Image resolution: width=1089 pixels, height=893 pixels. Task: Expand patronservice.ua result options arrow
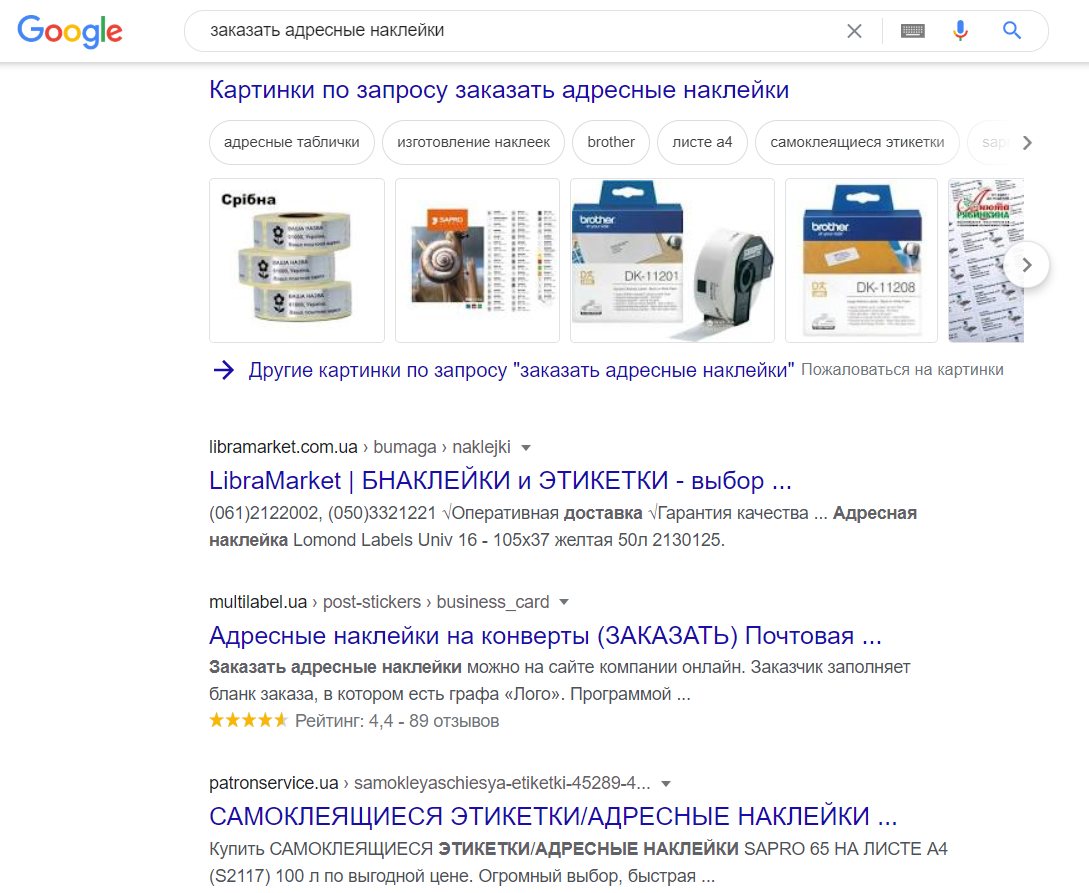point(666,784)
